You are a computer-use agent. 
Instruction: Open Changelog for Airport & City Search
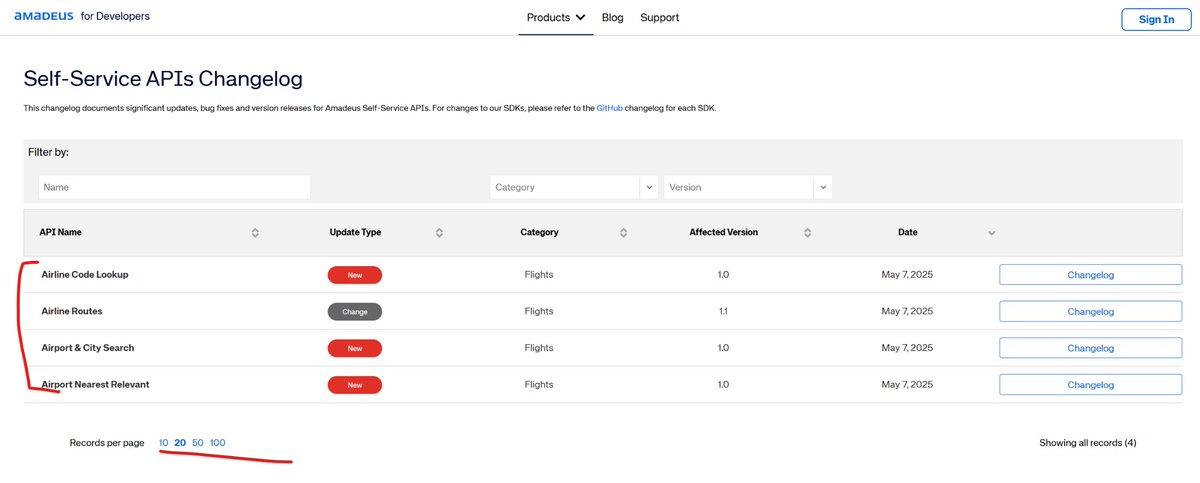[x=1090, y=348]
